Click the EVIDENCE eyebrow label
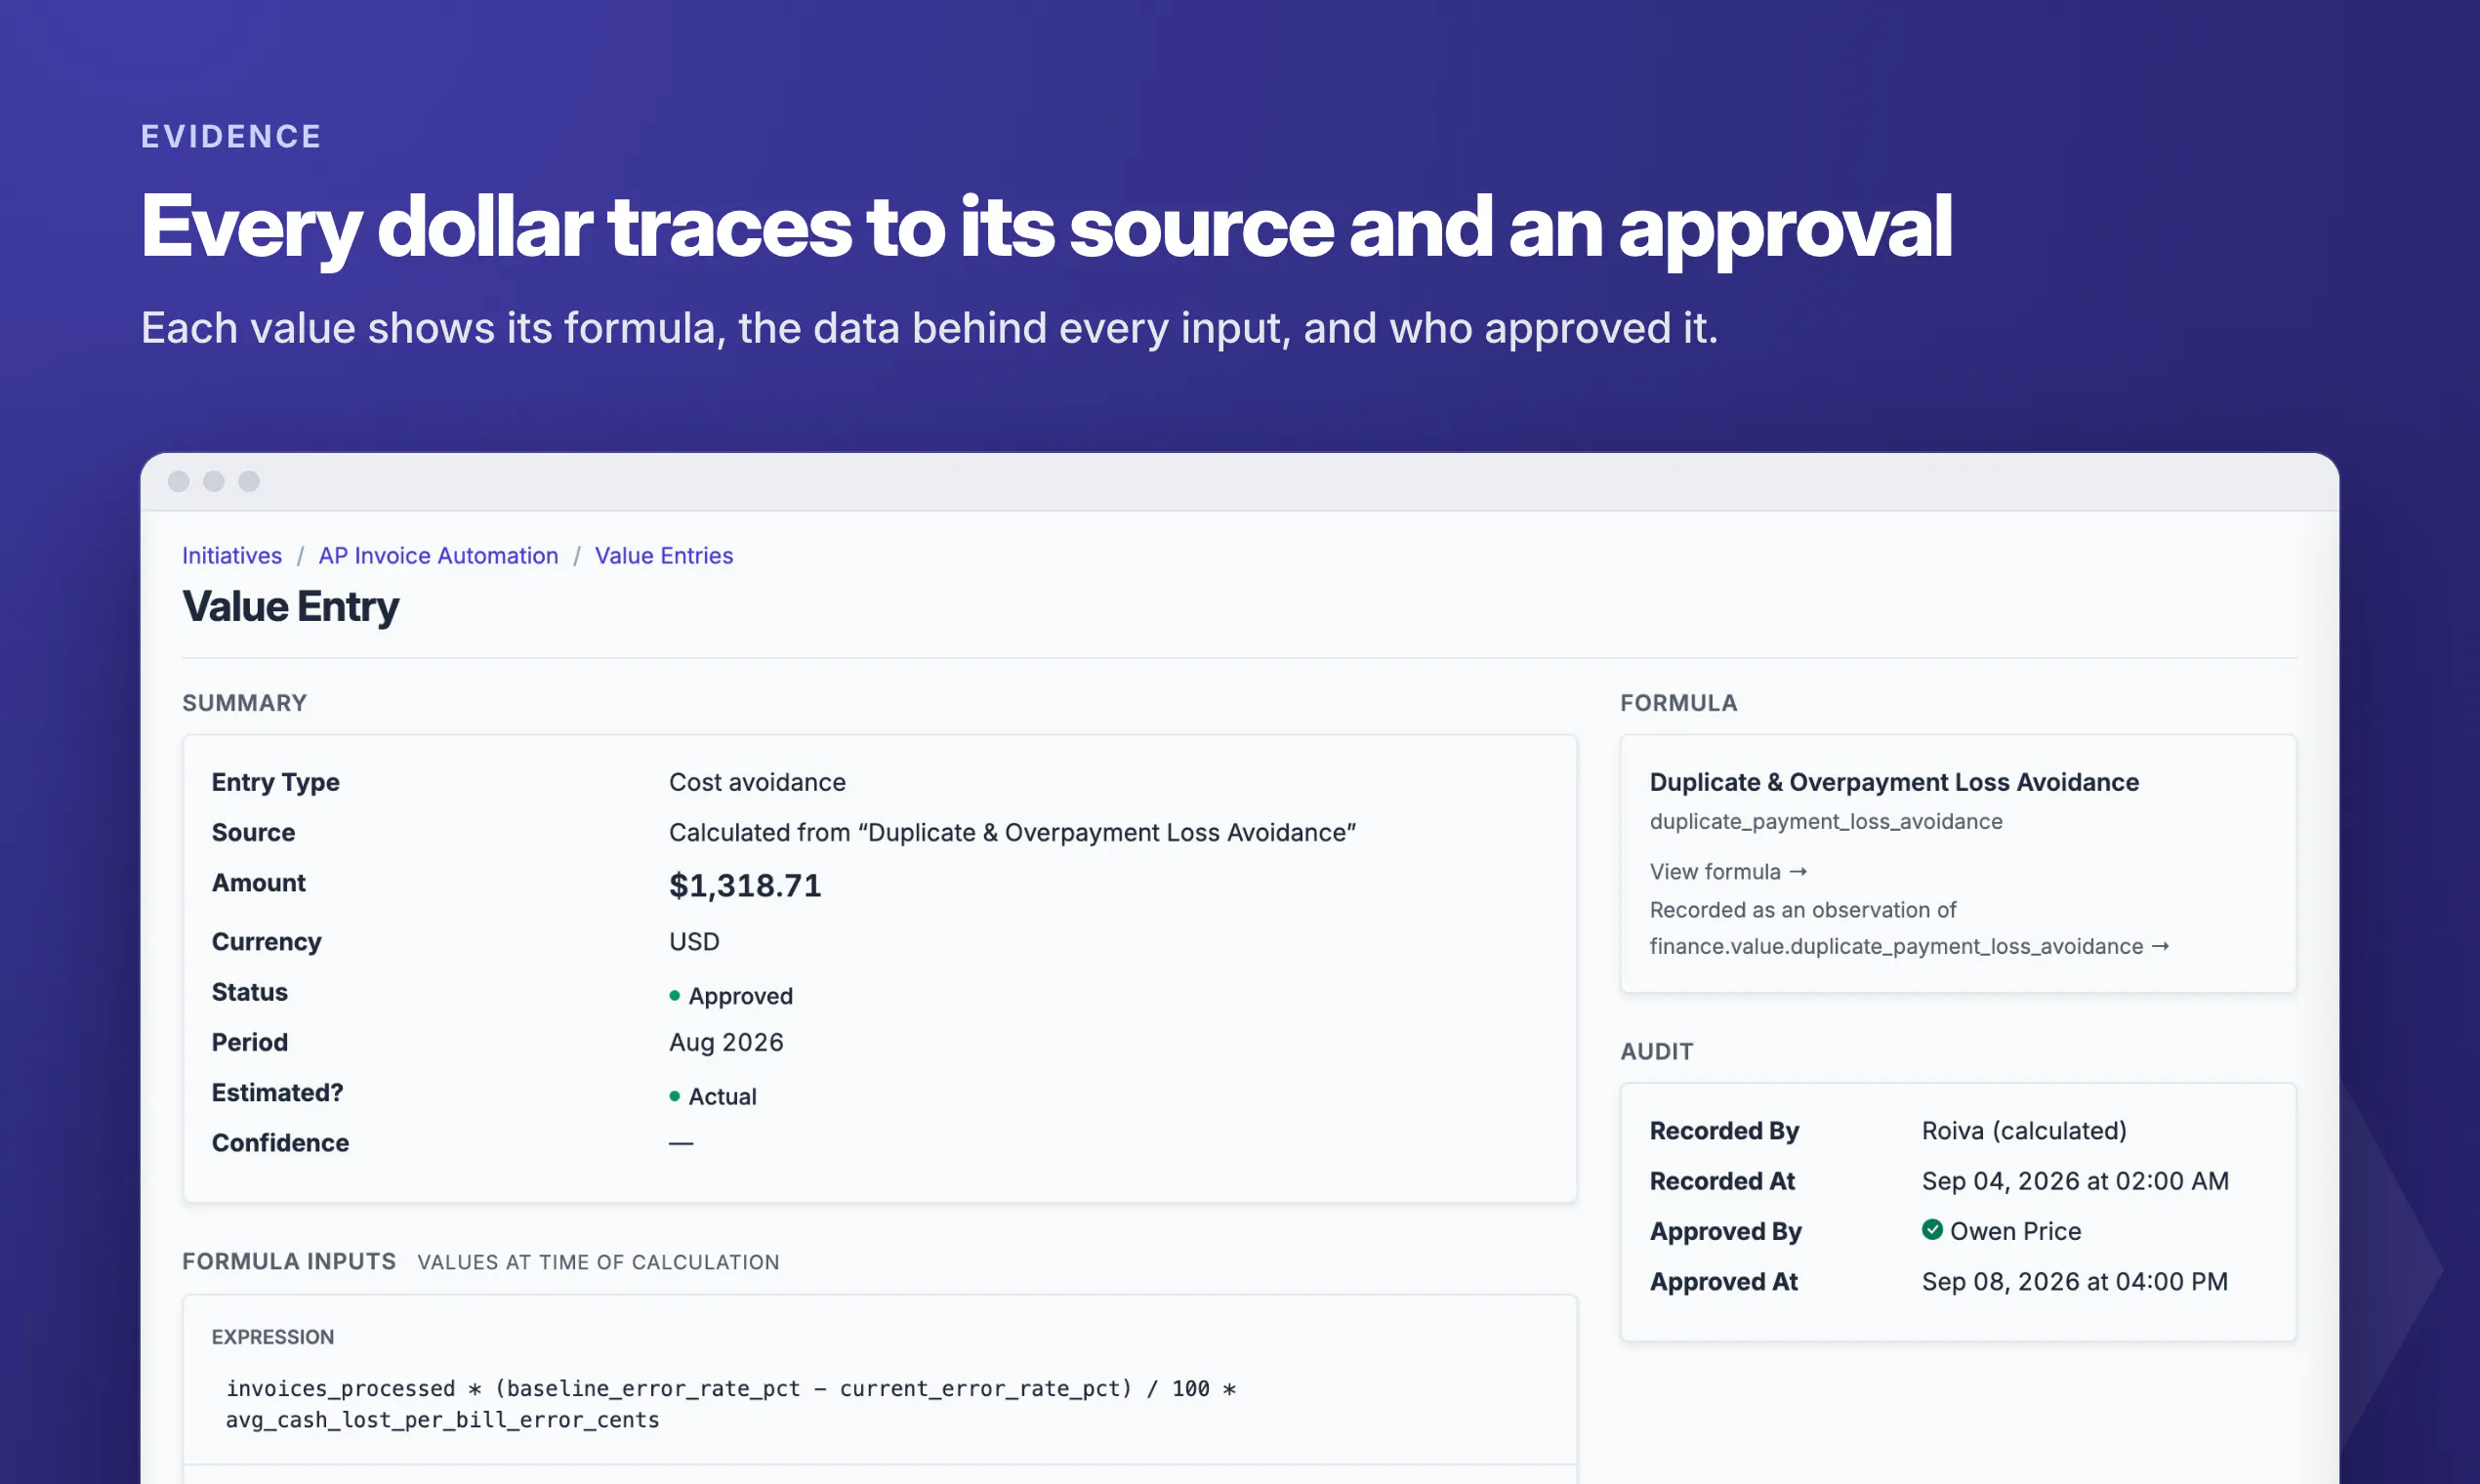The width and height of the screenshot is (2480, 1484). pyautogui.click(x=231, y=136)
